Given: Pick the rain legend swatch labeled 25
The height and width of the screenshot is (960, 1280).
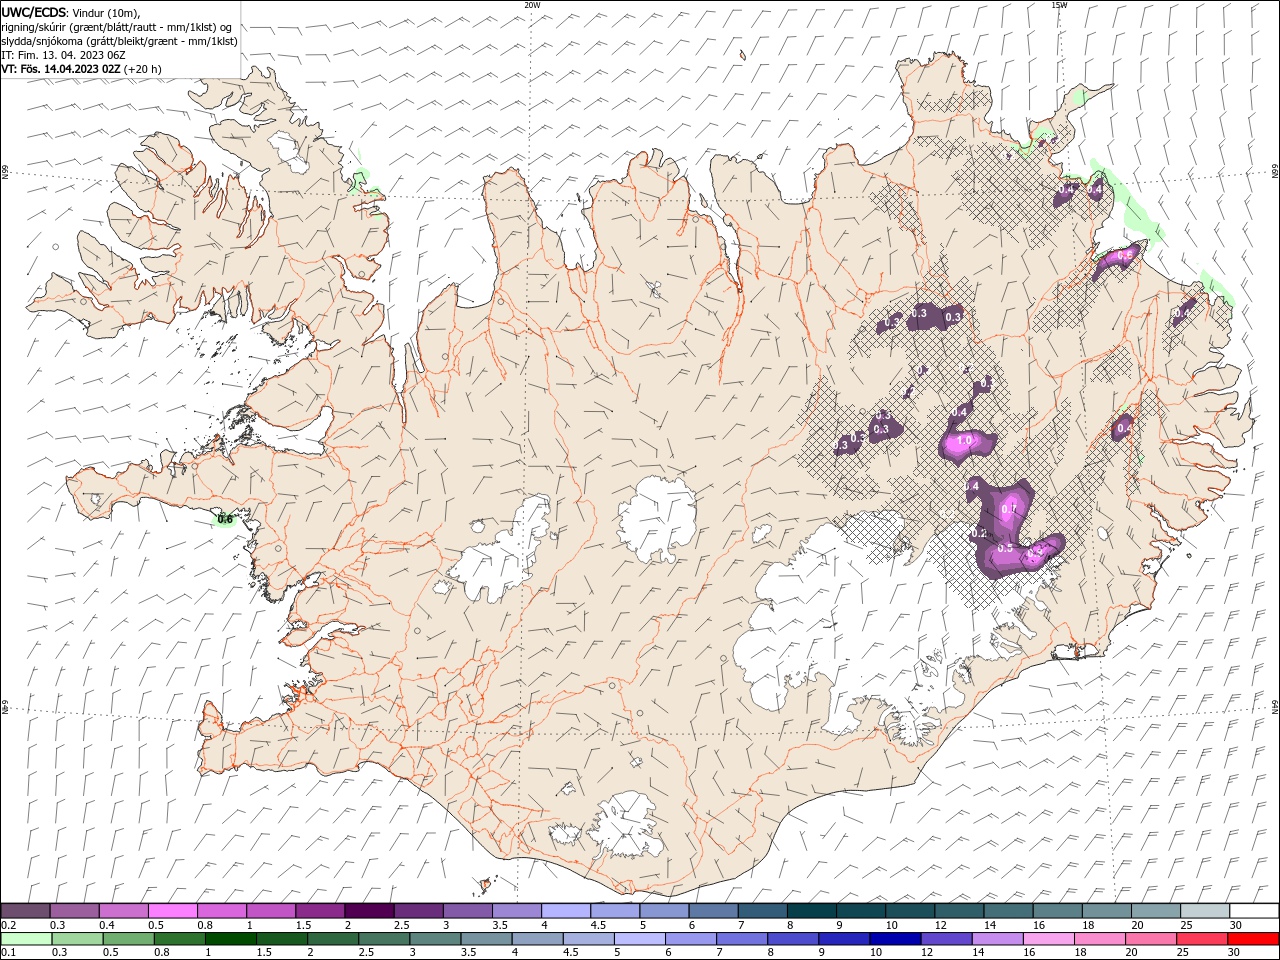Looking at the screenshot, I should (x=1201, y=939).
